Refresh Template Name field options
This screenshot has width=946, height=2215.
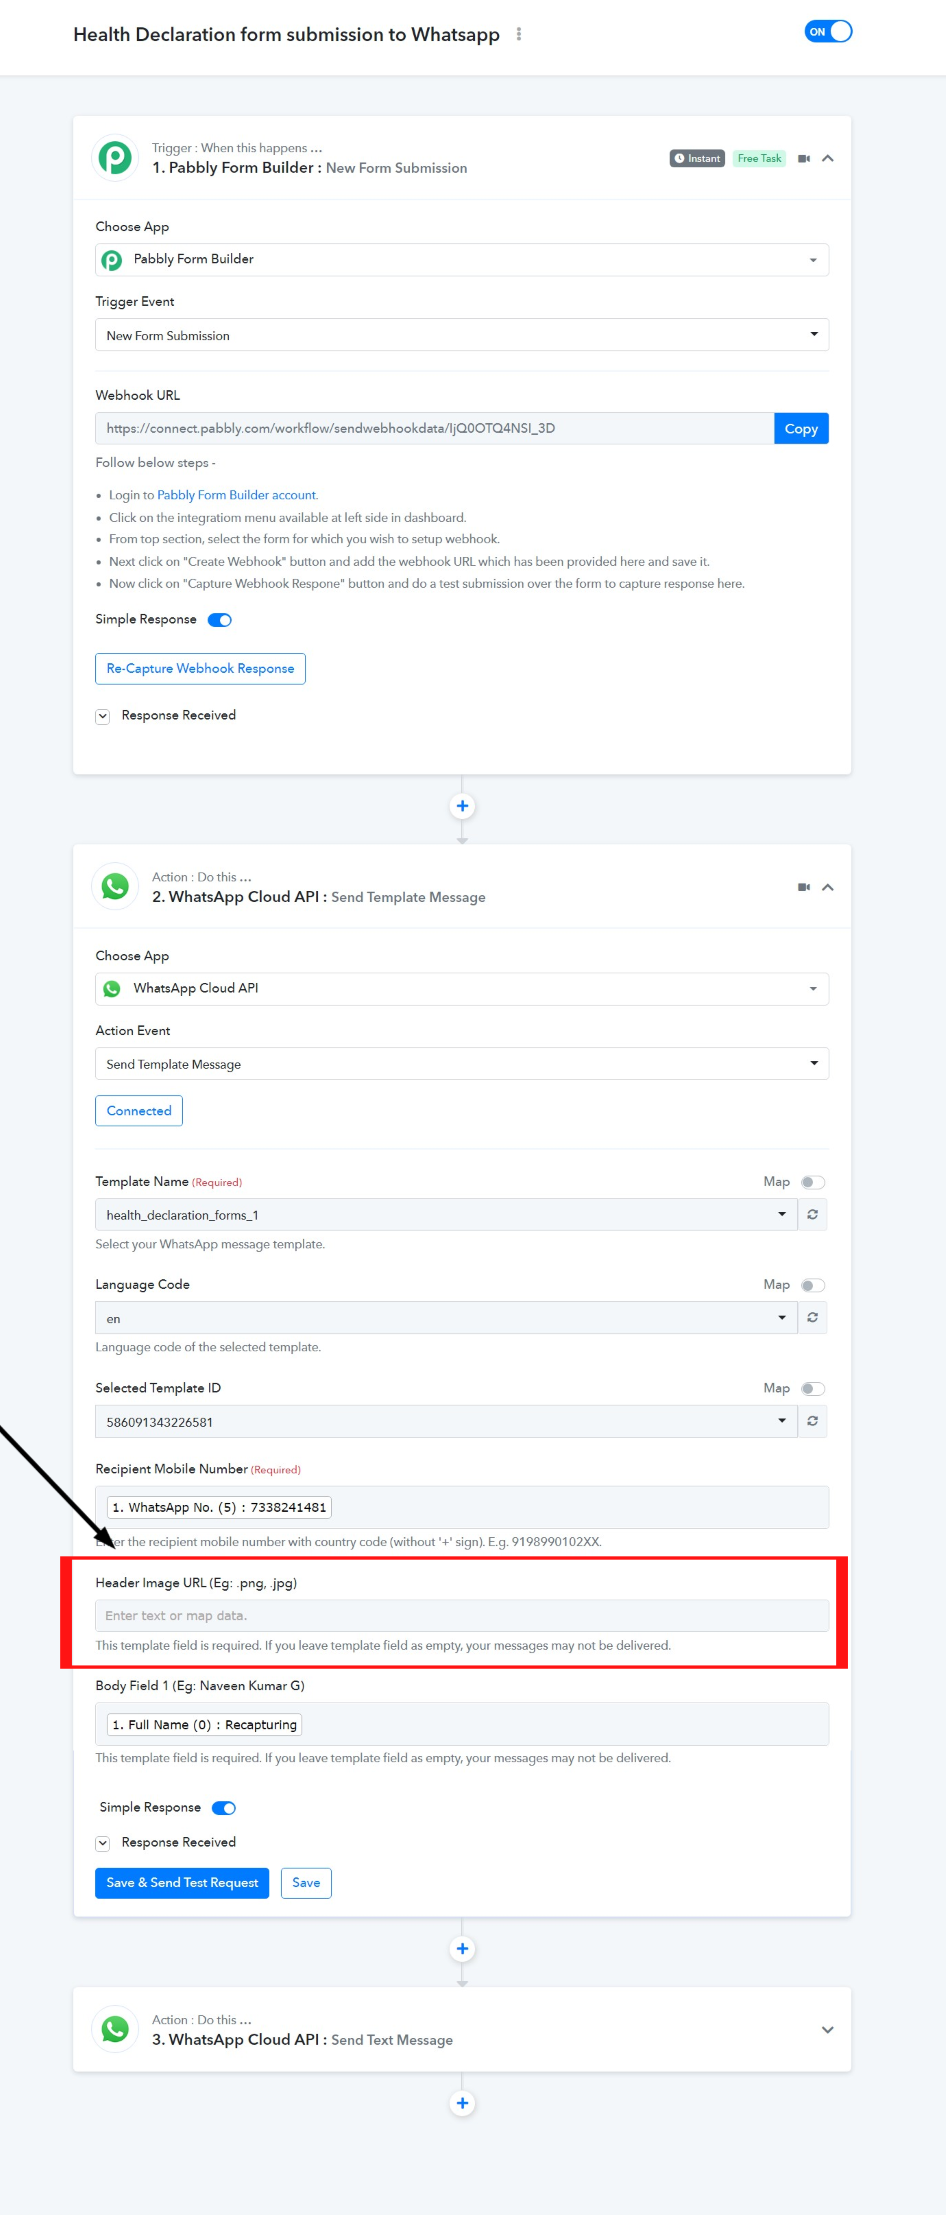[813, 1215]
